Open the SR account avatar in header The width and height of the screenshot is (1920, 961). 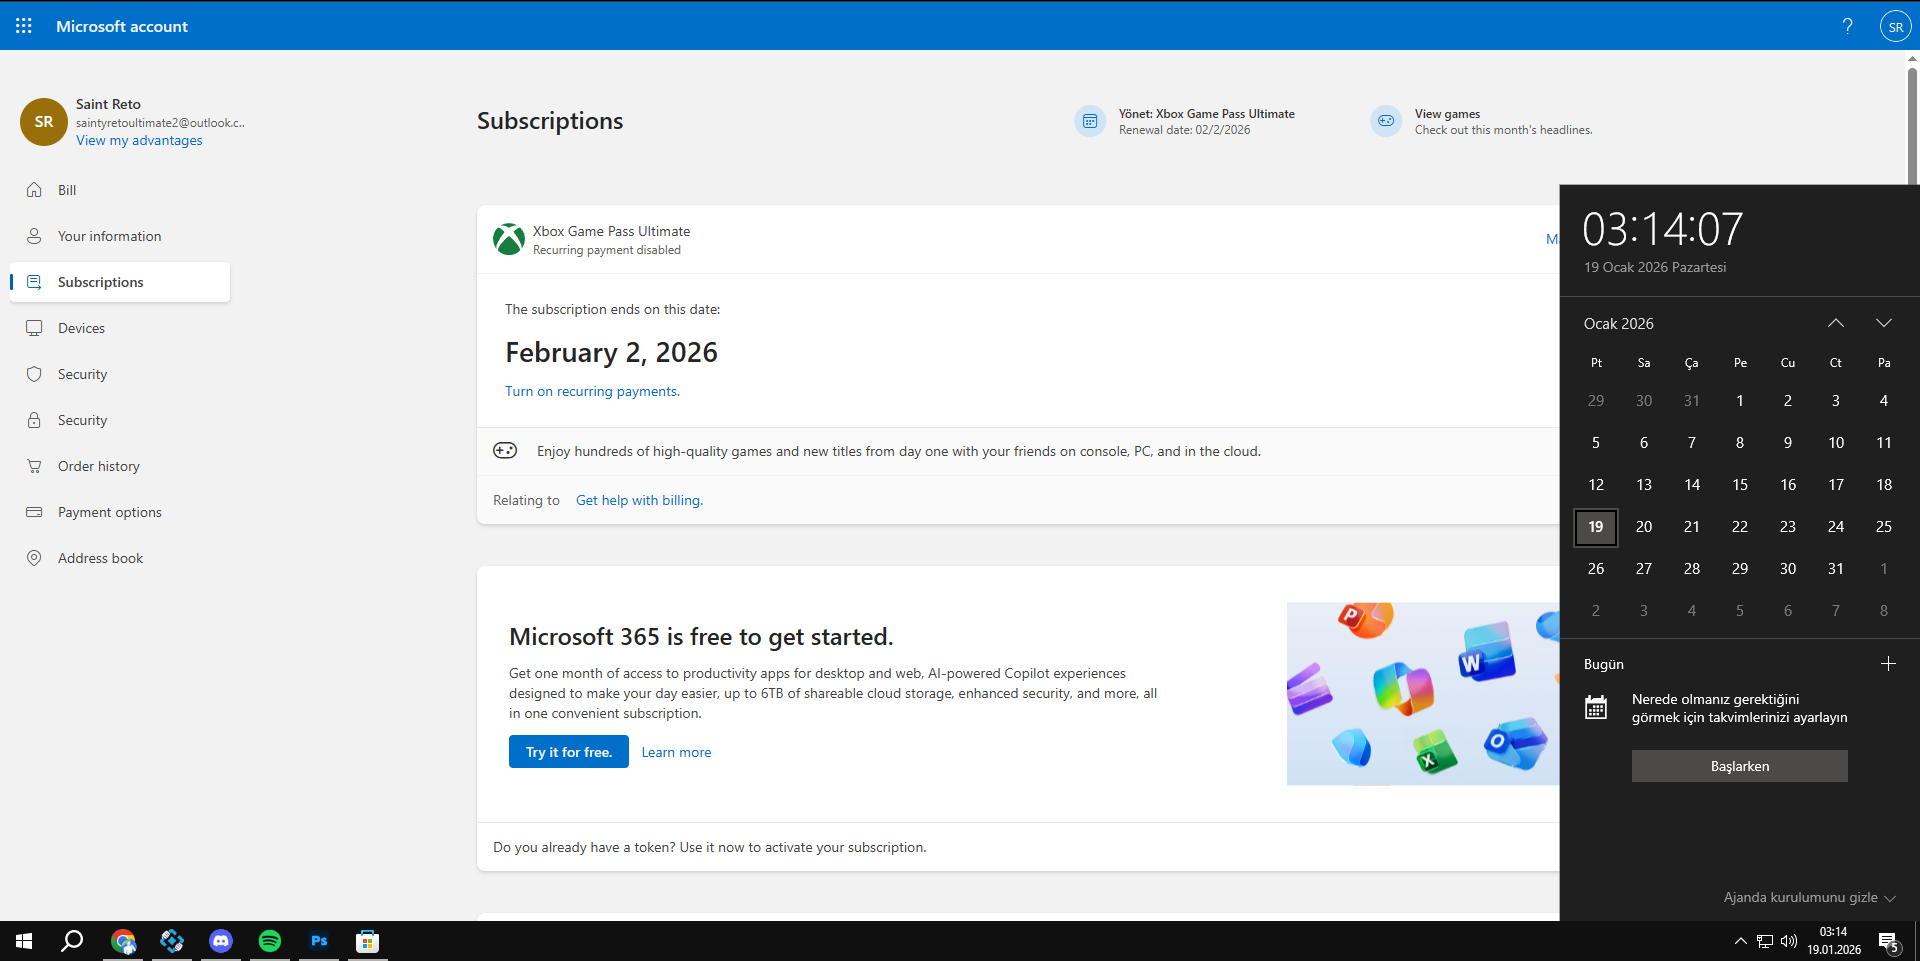(x=1895, y=26)
